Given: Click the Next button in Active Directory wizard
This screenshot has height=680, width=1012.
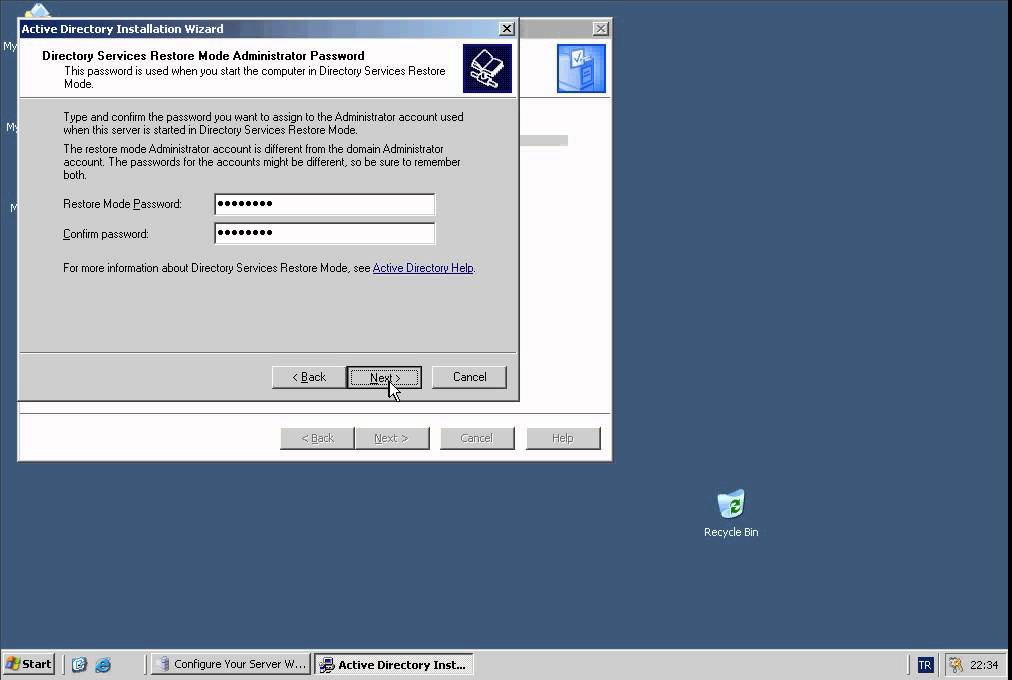Looking at the screenshot, I should [x=384, y=377].
